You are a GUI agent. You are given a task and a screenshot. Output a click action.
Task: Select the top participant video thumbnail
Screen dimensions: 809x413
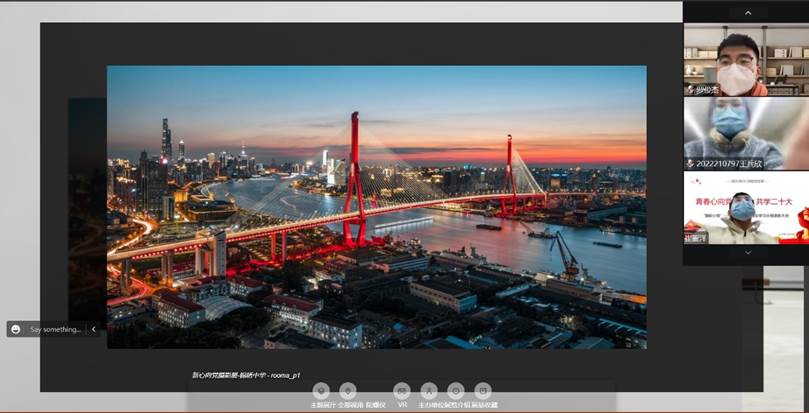click(x=746, y=59)
